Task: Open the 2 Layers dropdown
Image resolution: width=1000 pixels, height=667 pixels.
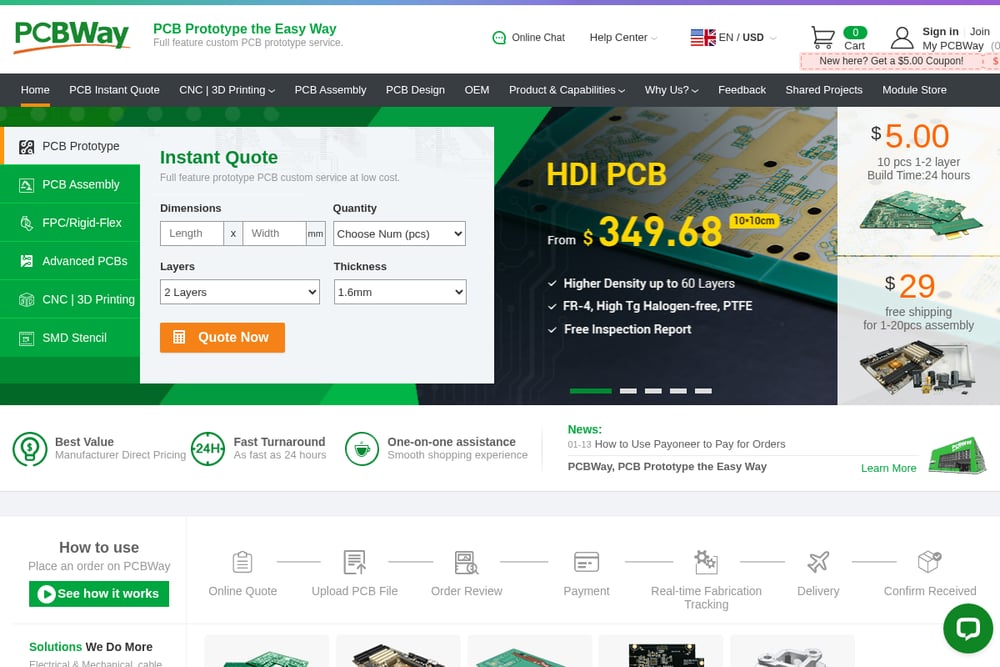Action: click(x=240, y=292)
